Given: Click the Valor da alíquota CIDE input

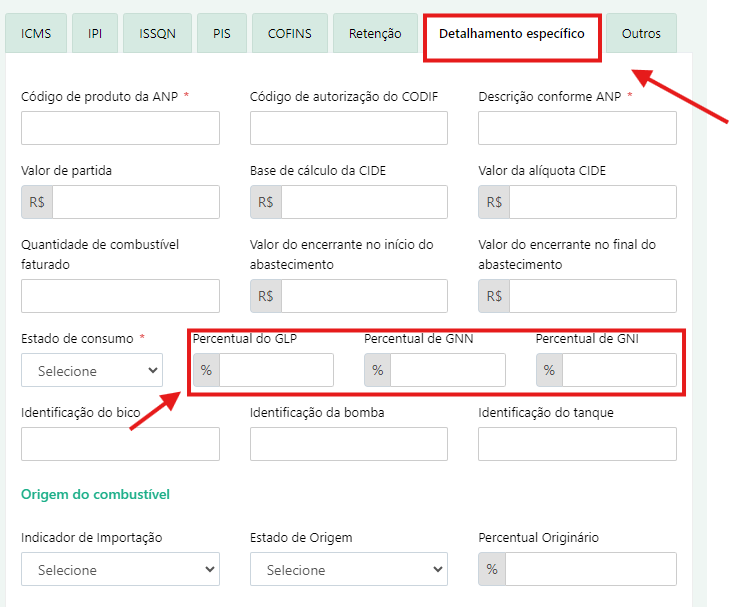Looking at the screenshot, I should pyautogui.click(x=593, y=202).
